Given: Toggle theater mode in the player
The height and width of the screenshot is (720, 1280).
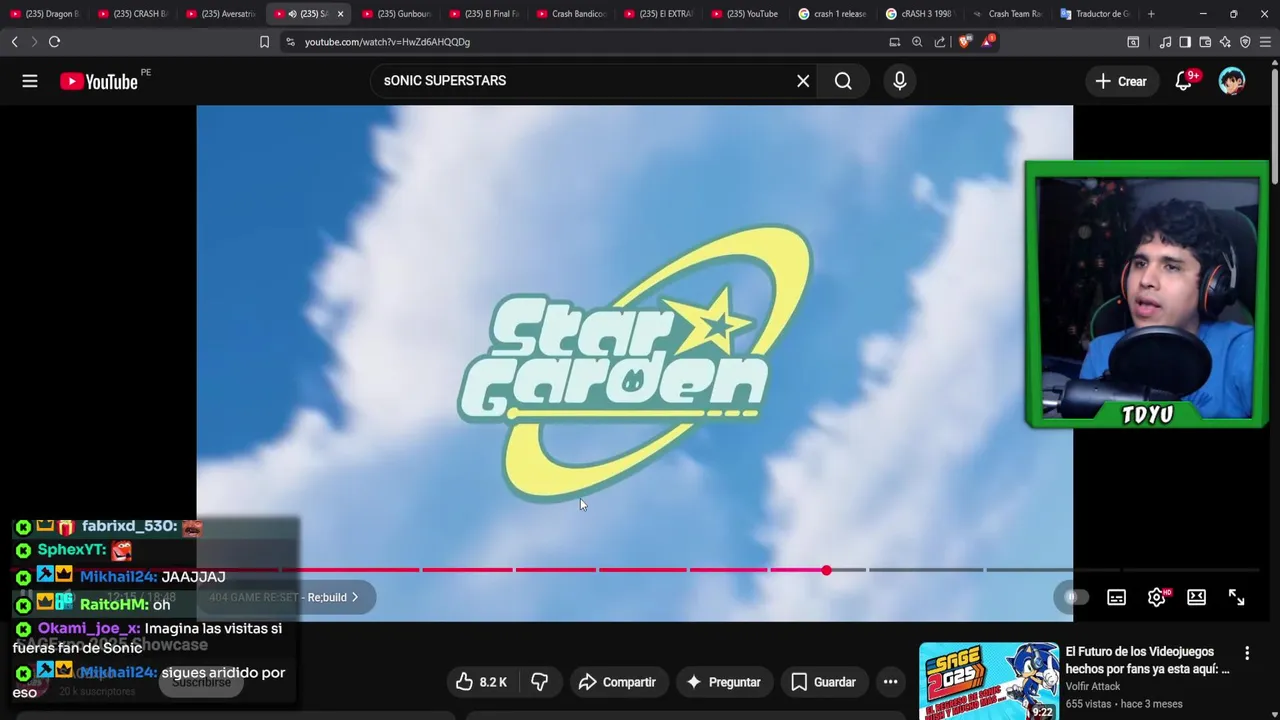Looking at the screenshot, I should 1197,597.
